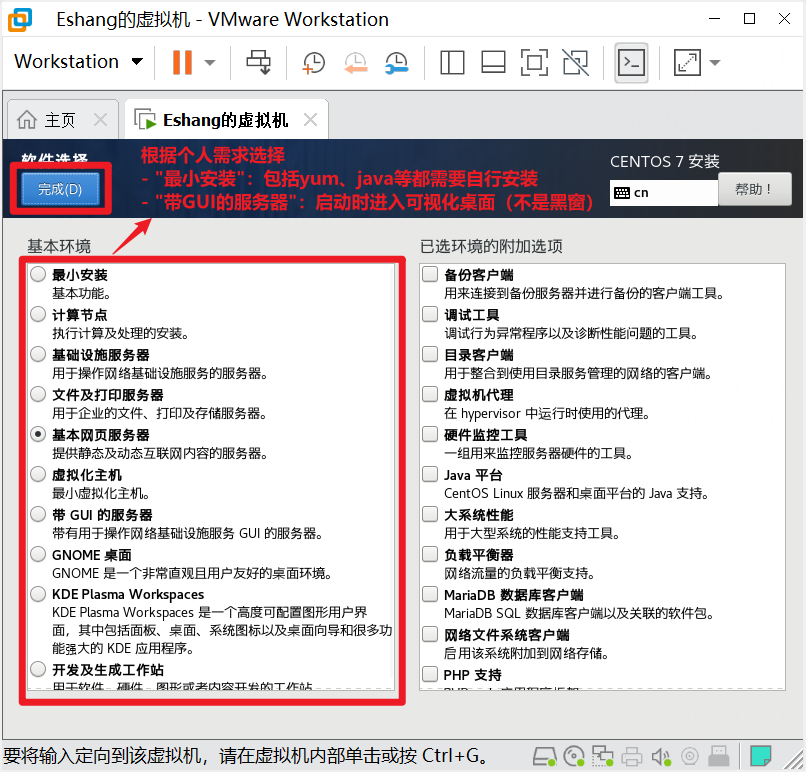Image resolution: width=806 pixels, height=772 pixels.
Task: Select KDE Plasma Workspaces radio option
Action: tap(38, 594)
